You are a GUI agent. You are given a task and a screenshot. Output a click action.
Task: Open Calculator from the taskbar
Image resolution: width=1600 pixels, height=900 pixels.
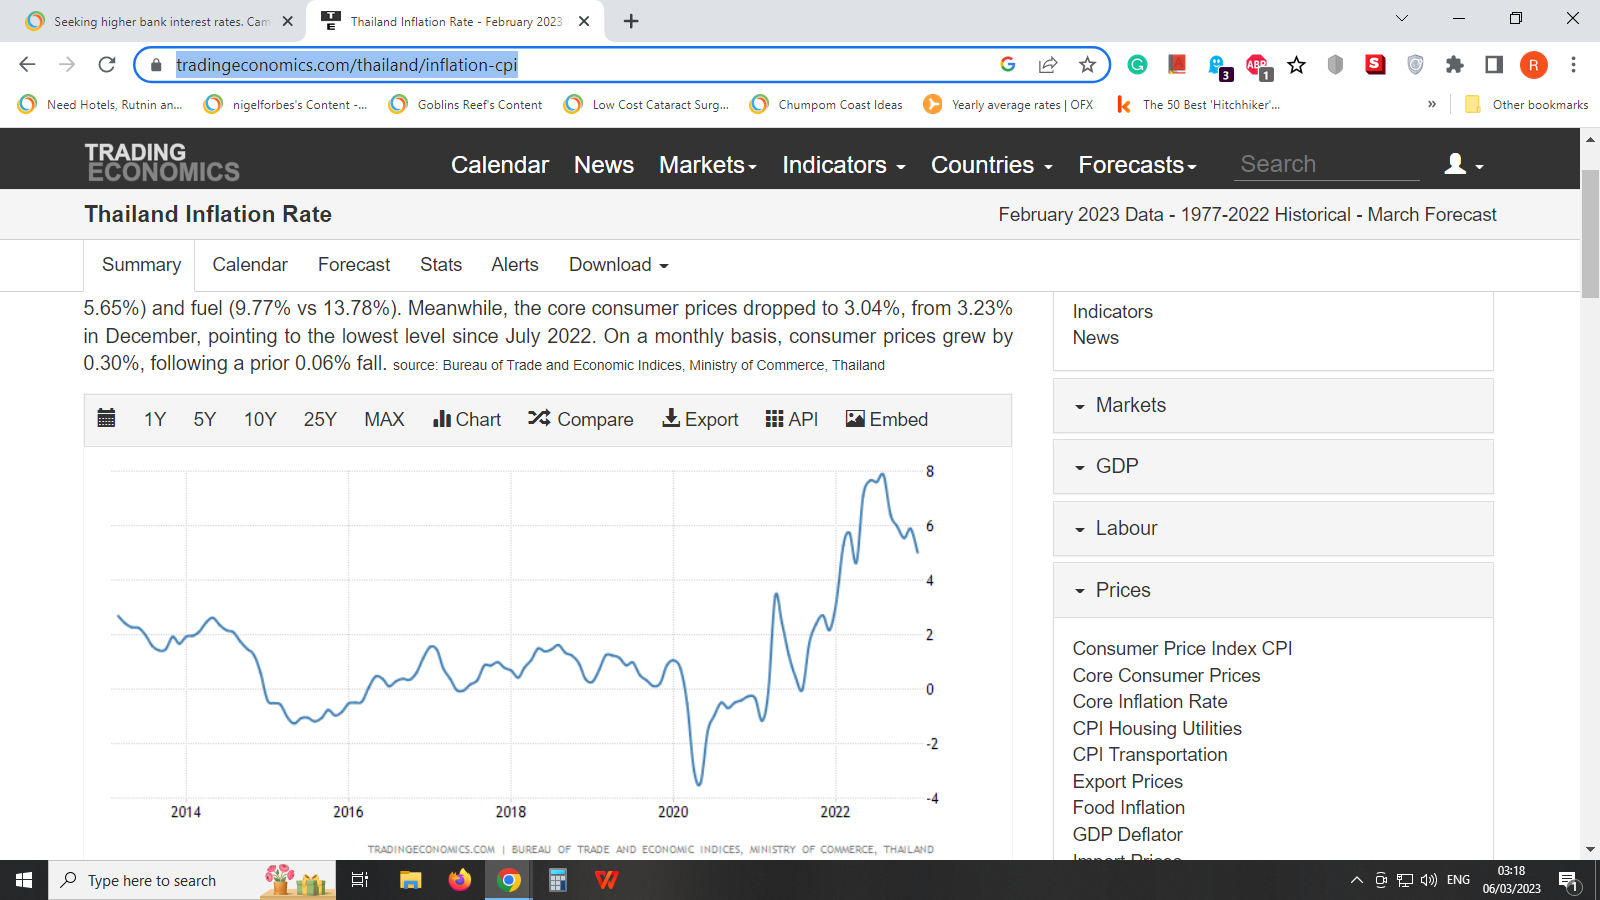point(558,880)
